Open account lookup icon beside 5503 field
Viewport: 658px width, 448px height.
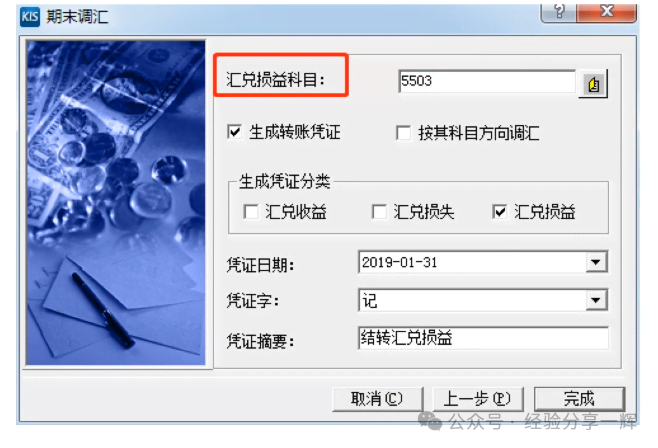click(x=593, y=84)
